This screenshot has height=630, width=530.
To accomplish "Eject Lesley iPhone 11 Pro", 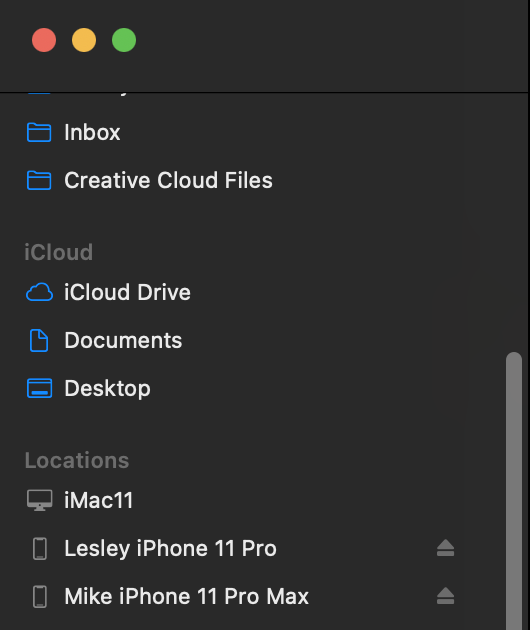I will [x=445, y=548].
